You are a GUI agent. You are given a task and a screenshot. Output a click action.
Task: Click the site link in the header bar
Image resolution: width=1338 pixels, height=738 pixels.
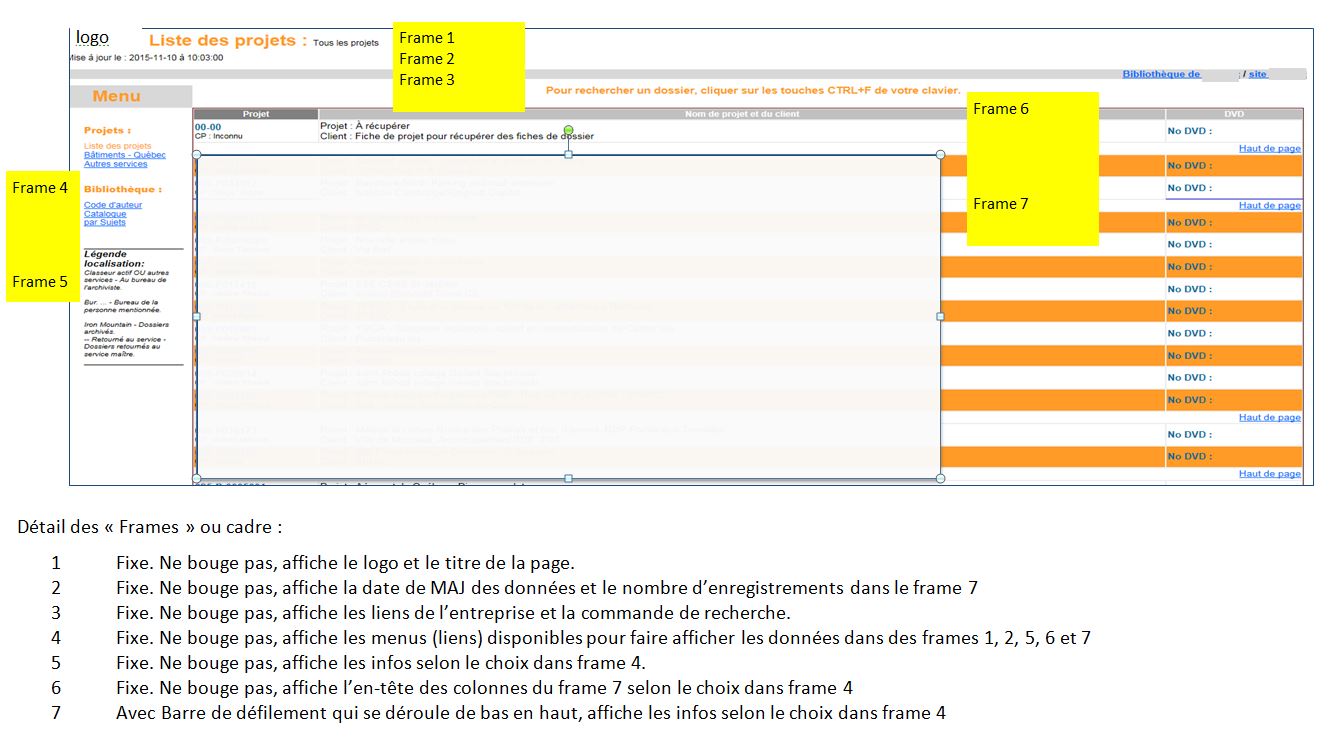coord(1257,74)
